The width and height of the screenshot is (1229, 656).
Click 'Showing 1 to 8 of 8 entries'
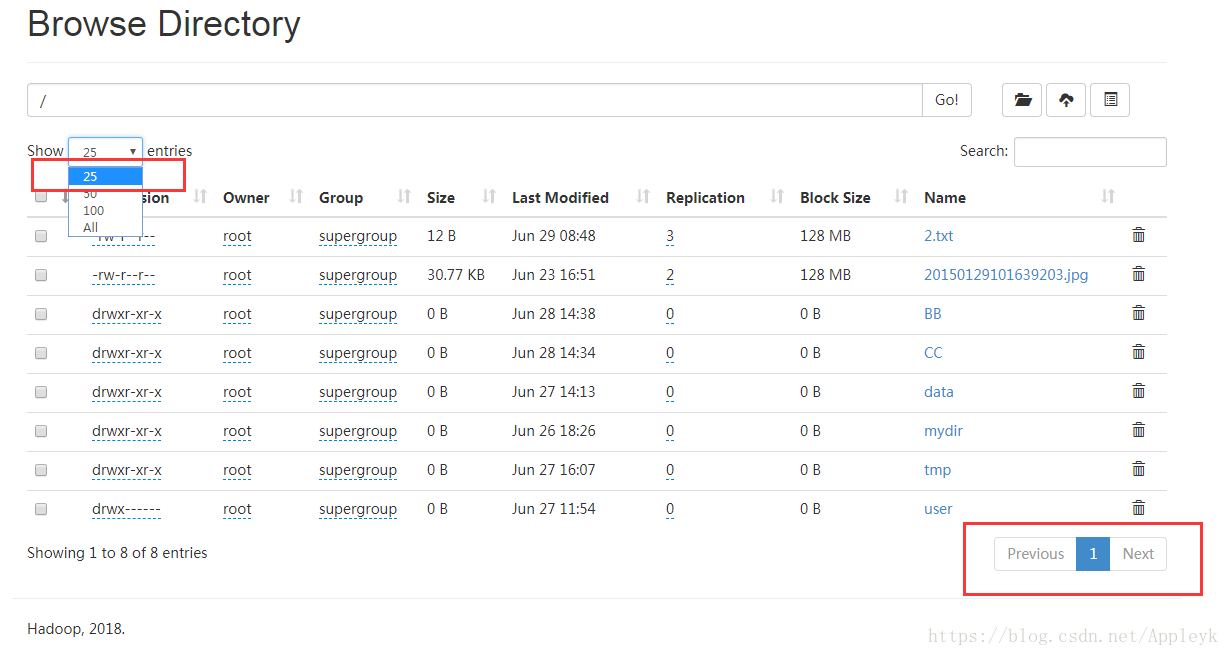117,552
